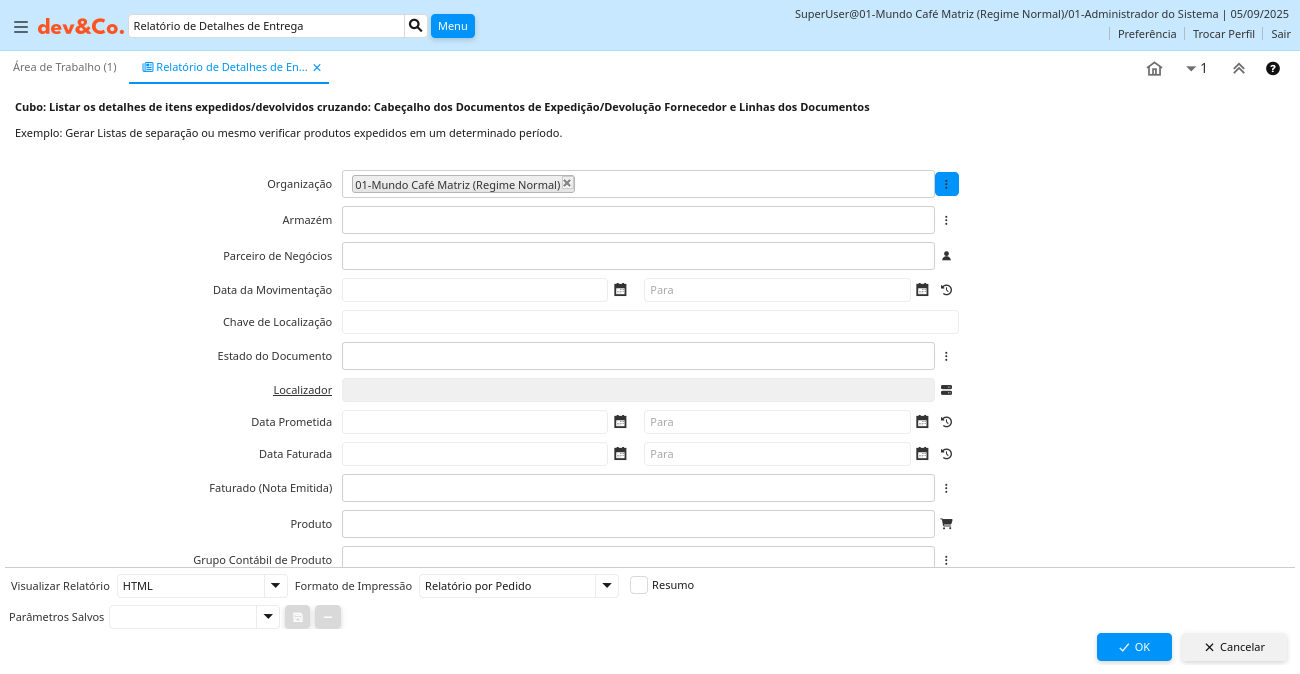
Task: Expand Formato de Impressão dropdown
Action: (606, 586)
